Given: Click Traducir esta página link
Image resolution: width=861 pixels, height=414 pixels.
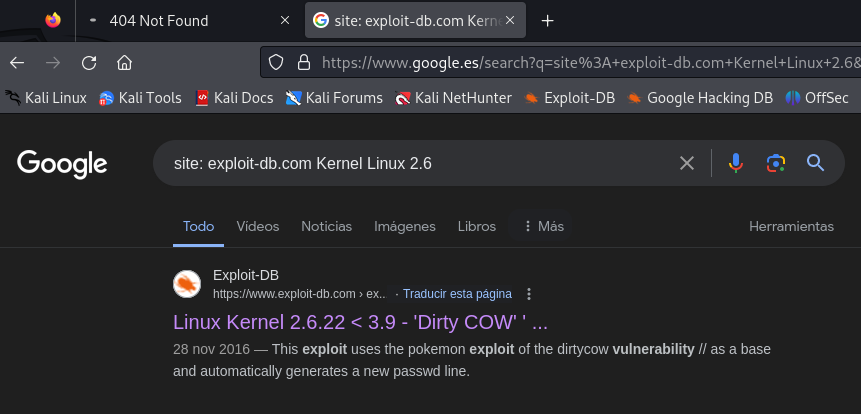Looking at the screenshot, I should click(x=458, y=294).
